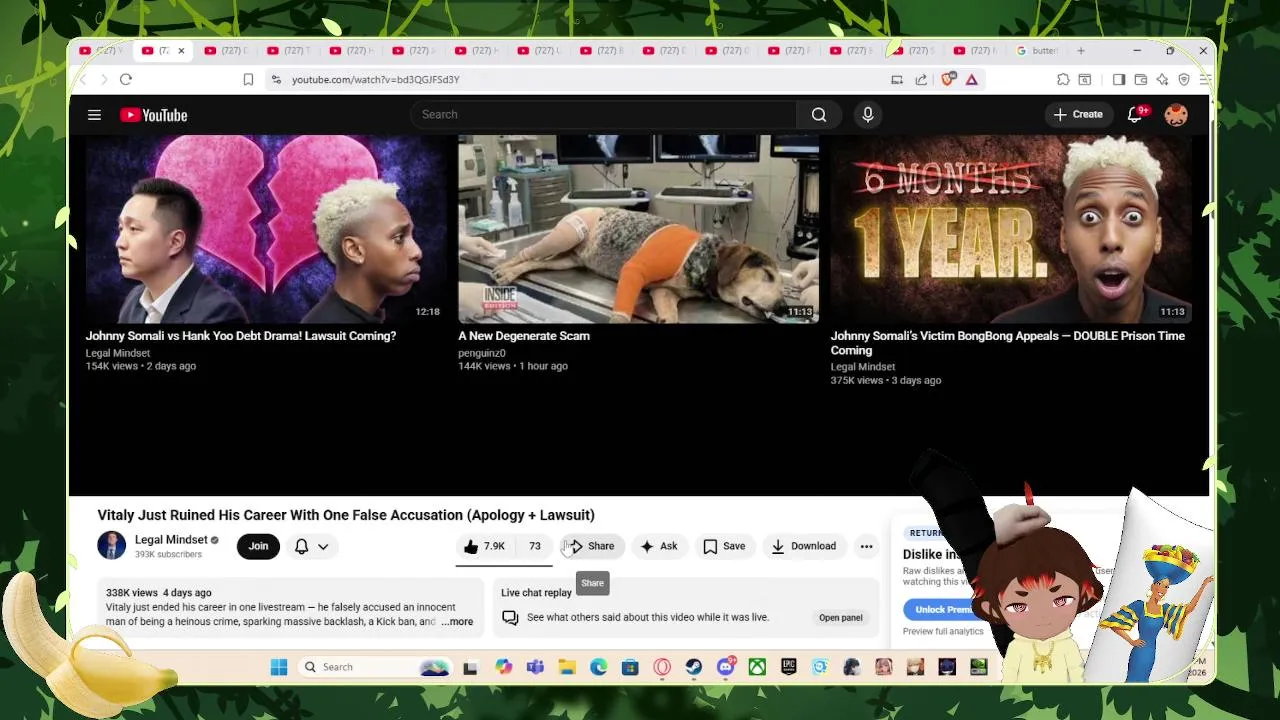Open the YouTube hamburger guide menu
This screenshot has width=1280, height=720.
point(94,115)
